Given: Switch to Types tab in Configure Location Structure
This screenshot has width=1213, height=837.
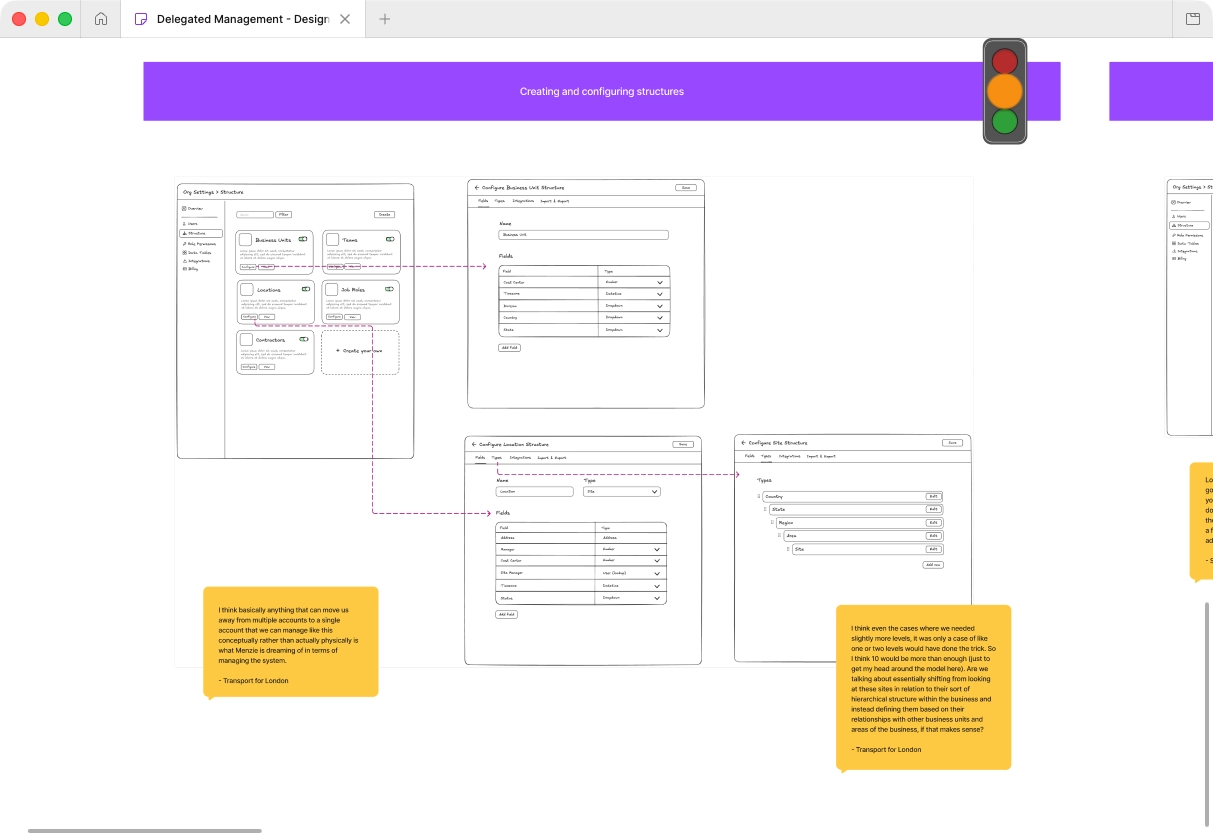Looking at the screenshot, I should 497,458.
